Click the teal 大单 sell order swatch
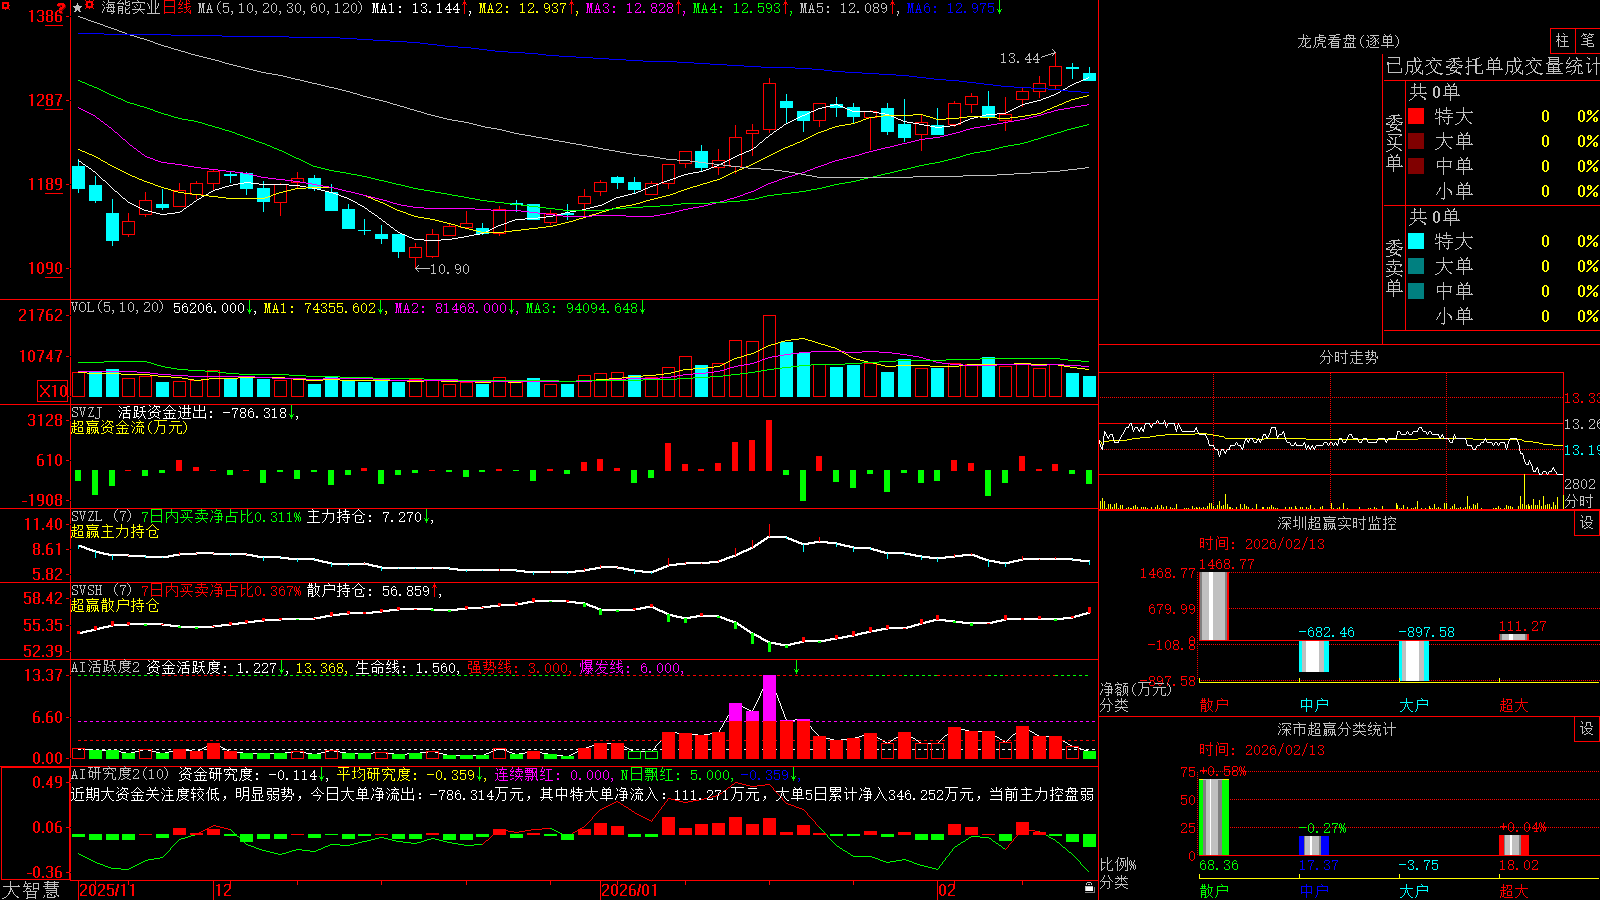Viewport: 1600px width, 900px height. click(x=1416, y=266)
